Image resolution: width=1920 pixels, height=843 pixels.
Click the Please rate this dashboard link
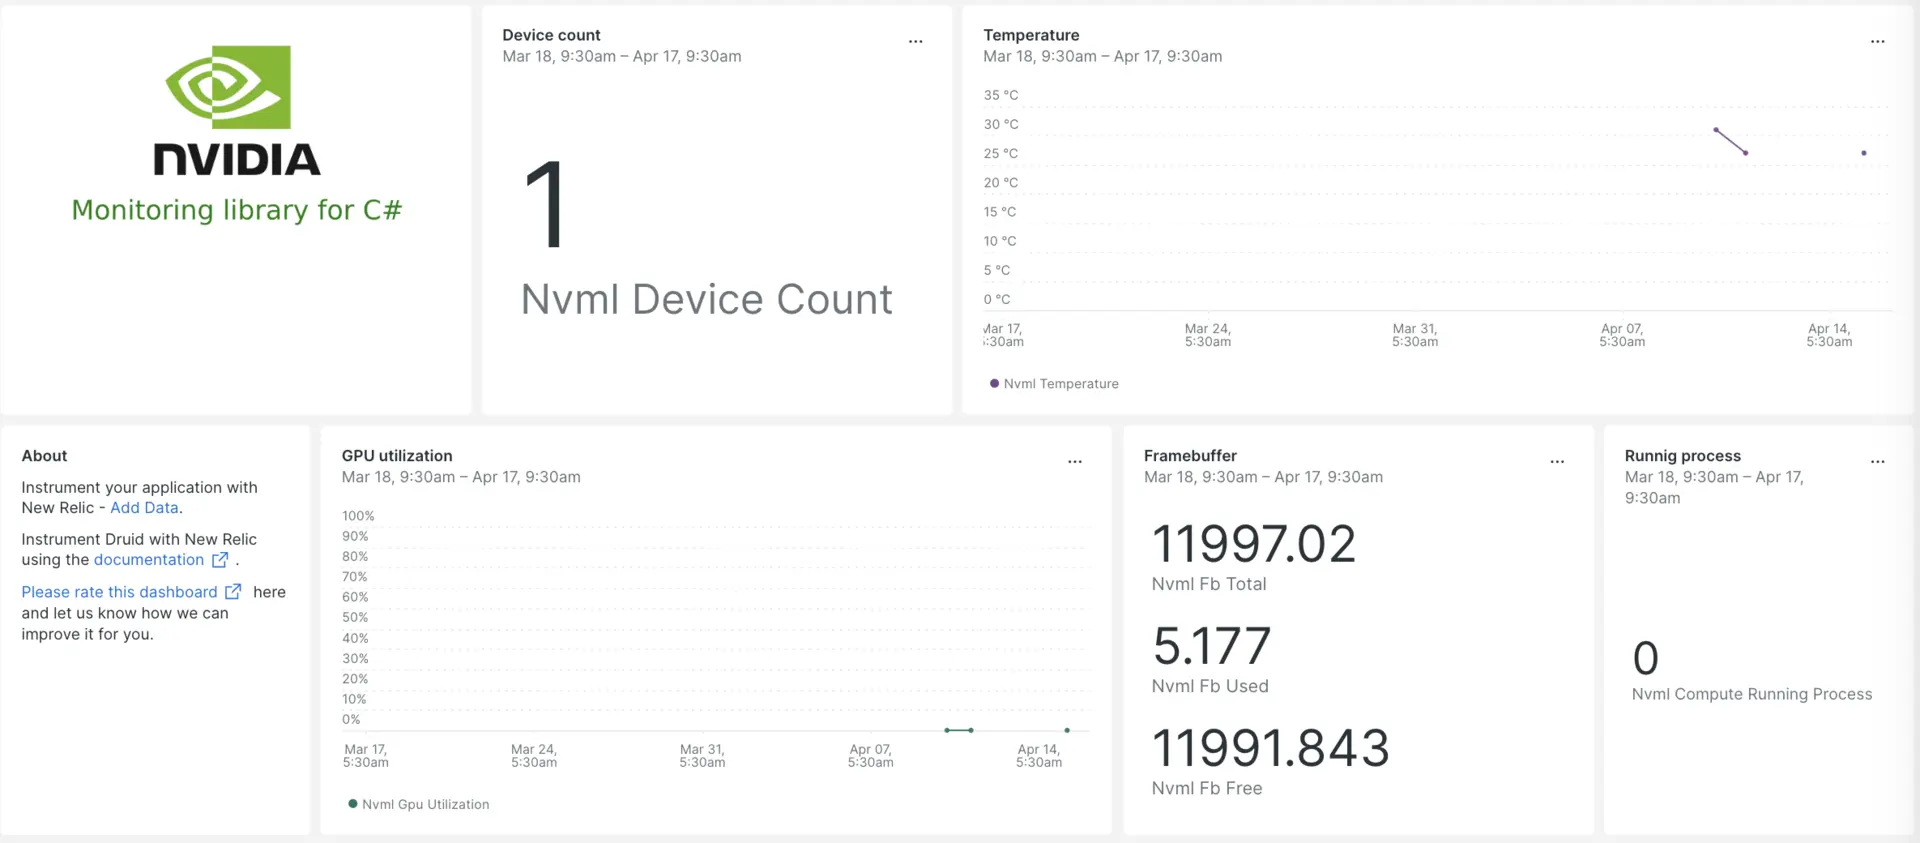119,592
